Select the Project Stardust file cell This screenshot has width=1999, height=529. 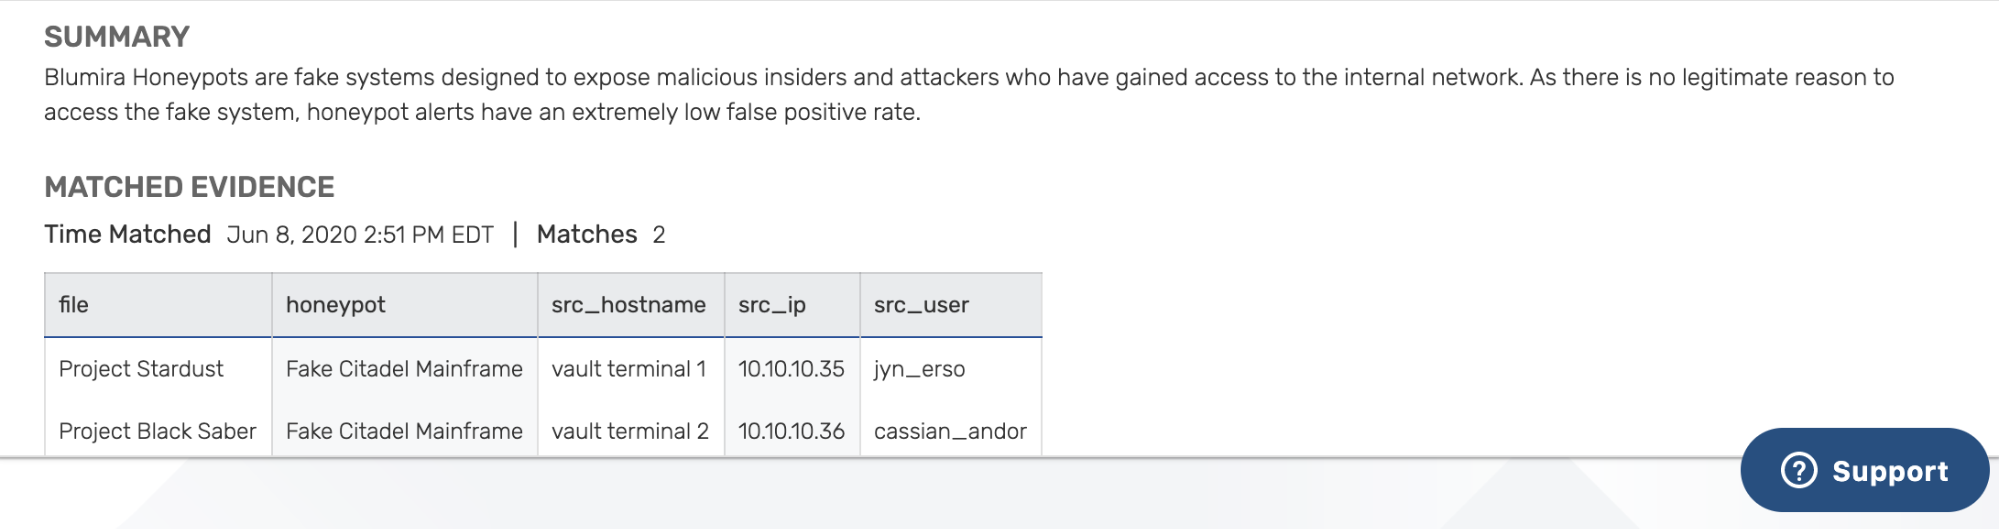coord(141,369)
